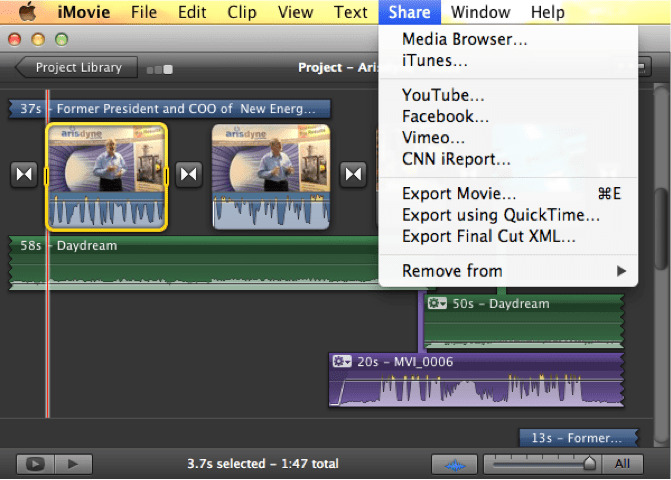Choose iTunes… in the Share menu
The width and height of the screenshot is (671, 480).
pyautogui.click(x=508, y=61)
